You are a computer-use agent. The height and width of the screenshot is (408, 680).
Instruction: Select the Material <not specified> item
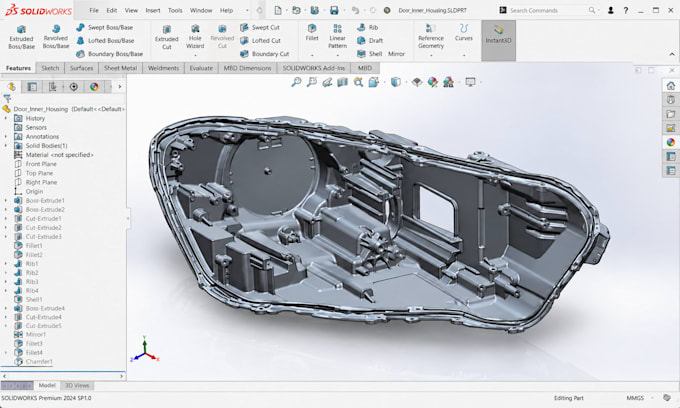59,155
